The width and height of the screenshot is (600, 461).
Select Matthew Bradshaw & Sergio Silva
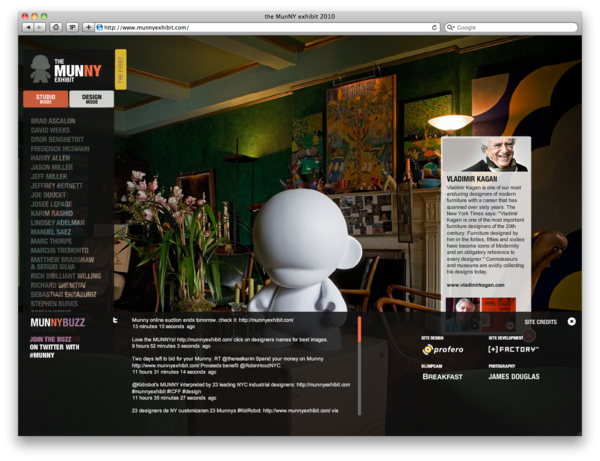[62, 263]
